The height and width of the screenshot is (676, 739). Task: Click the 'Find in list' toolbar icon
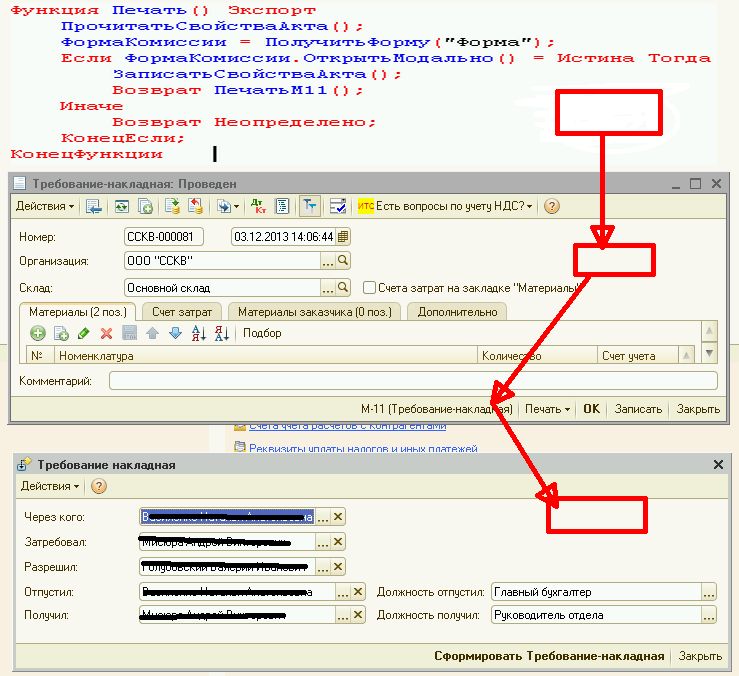pos(93,206)
